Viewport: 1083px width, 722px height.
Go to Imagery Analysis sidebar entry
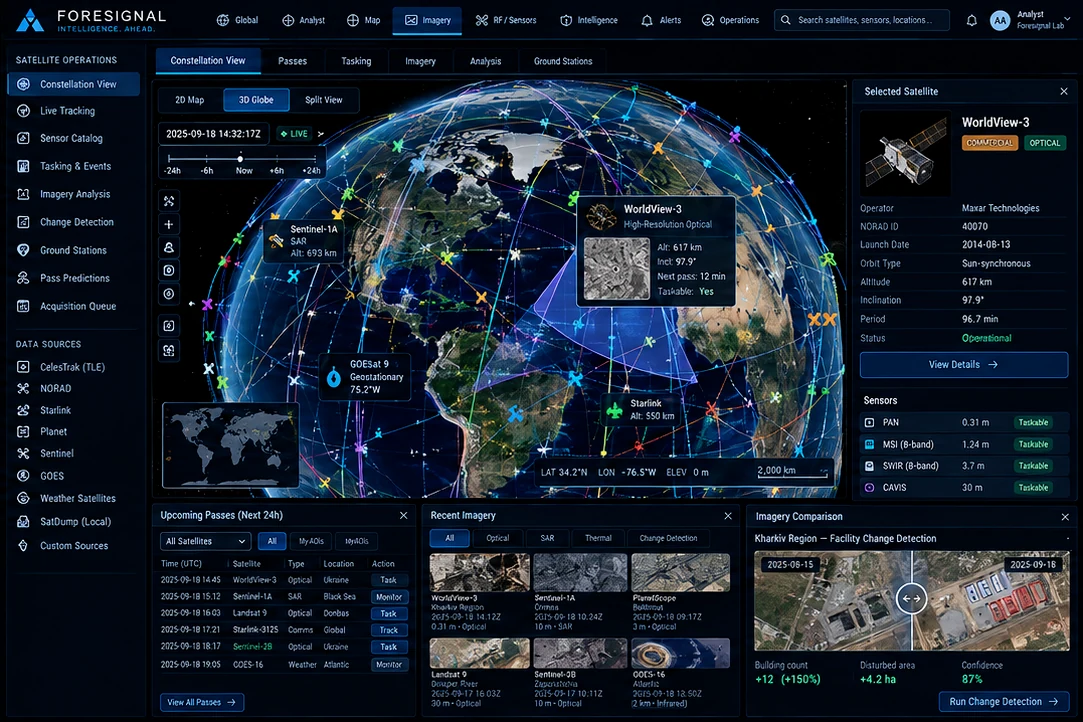pos(75,194)
